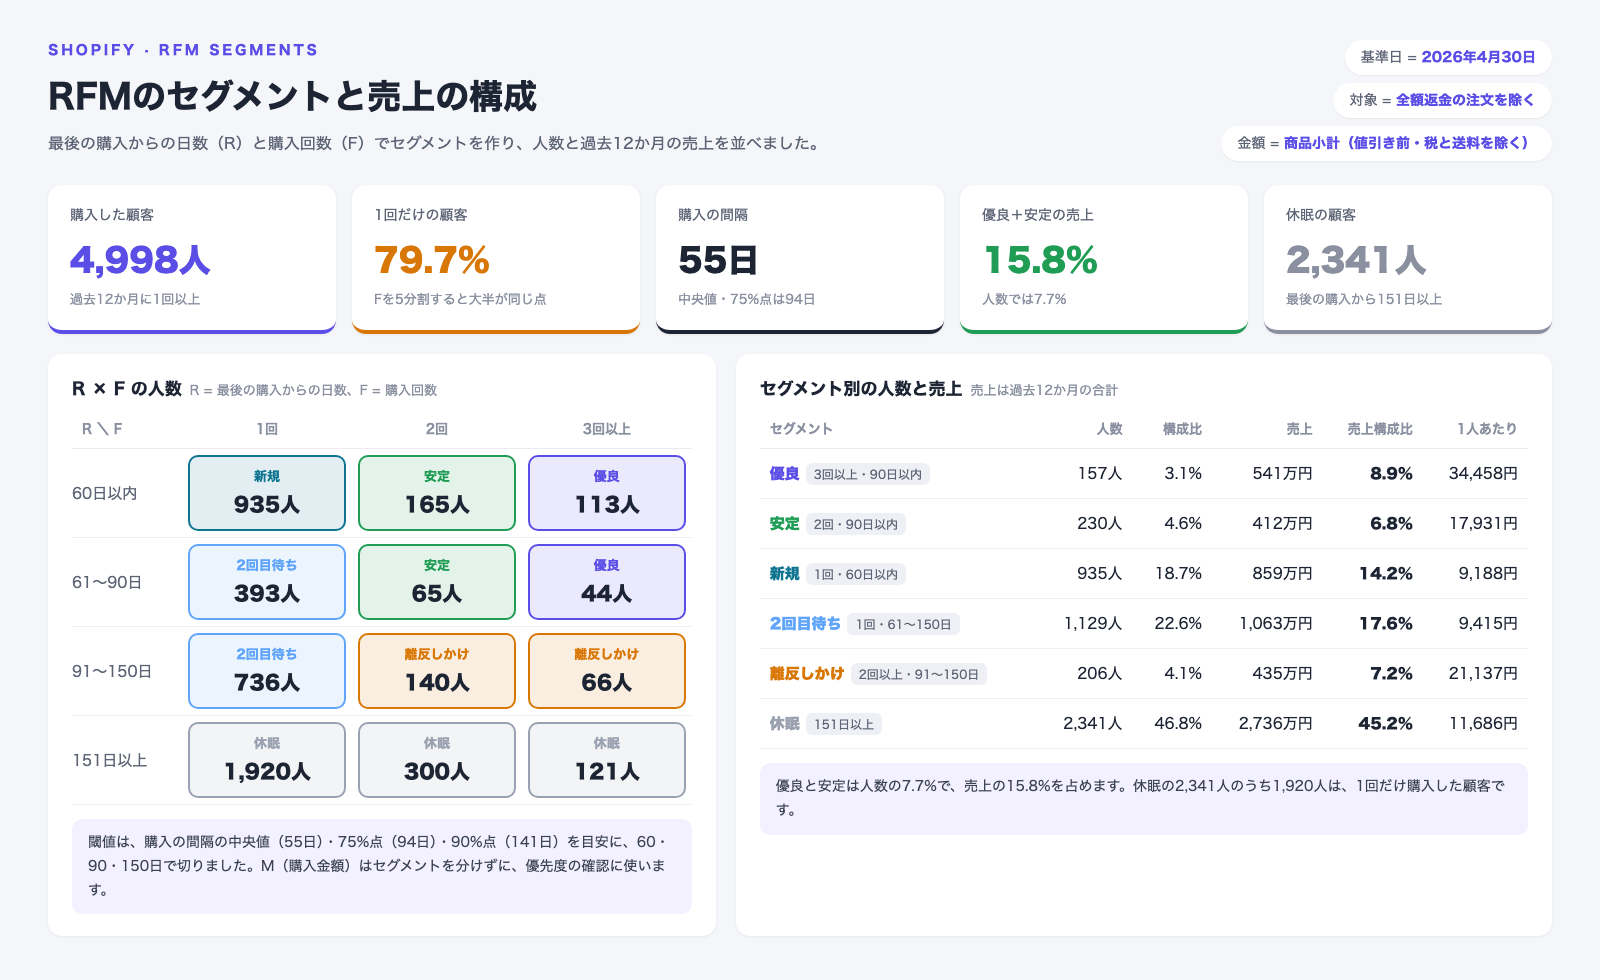
Task: Select the 1回だけの顧客 79.7% card
Action: pos(496,259)
